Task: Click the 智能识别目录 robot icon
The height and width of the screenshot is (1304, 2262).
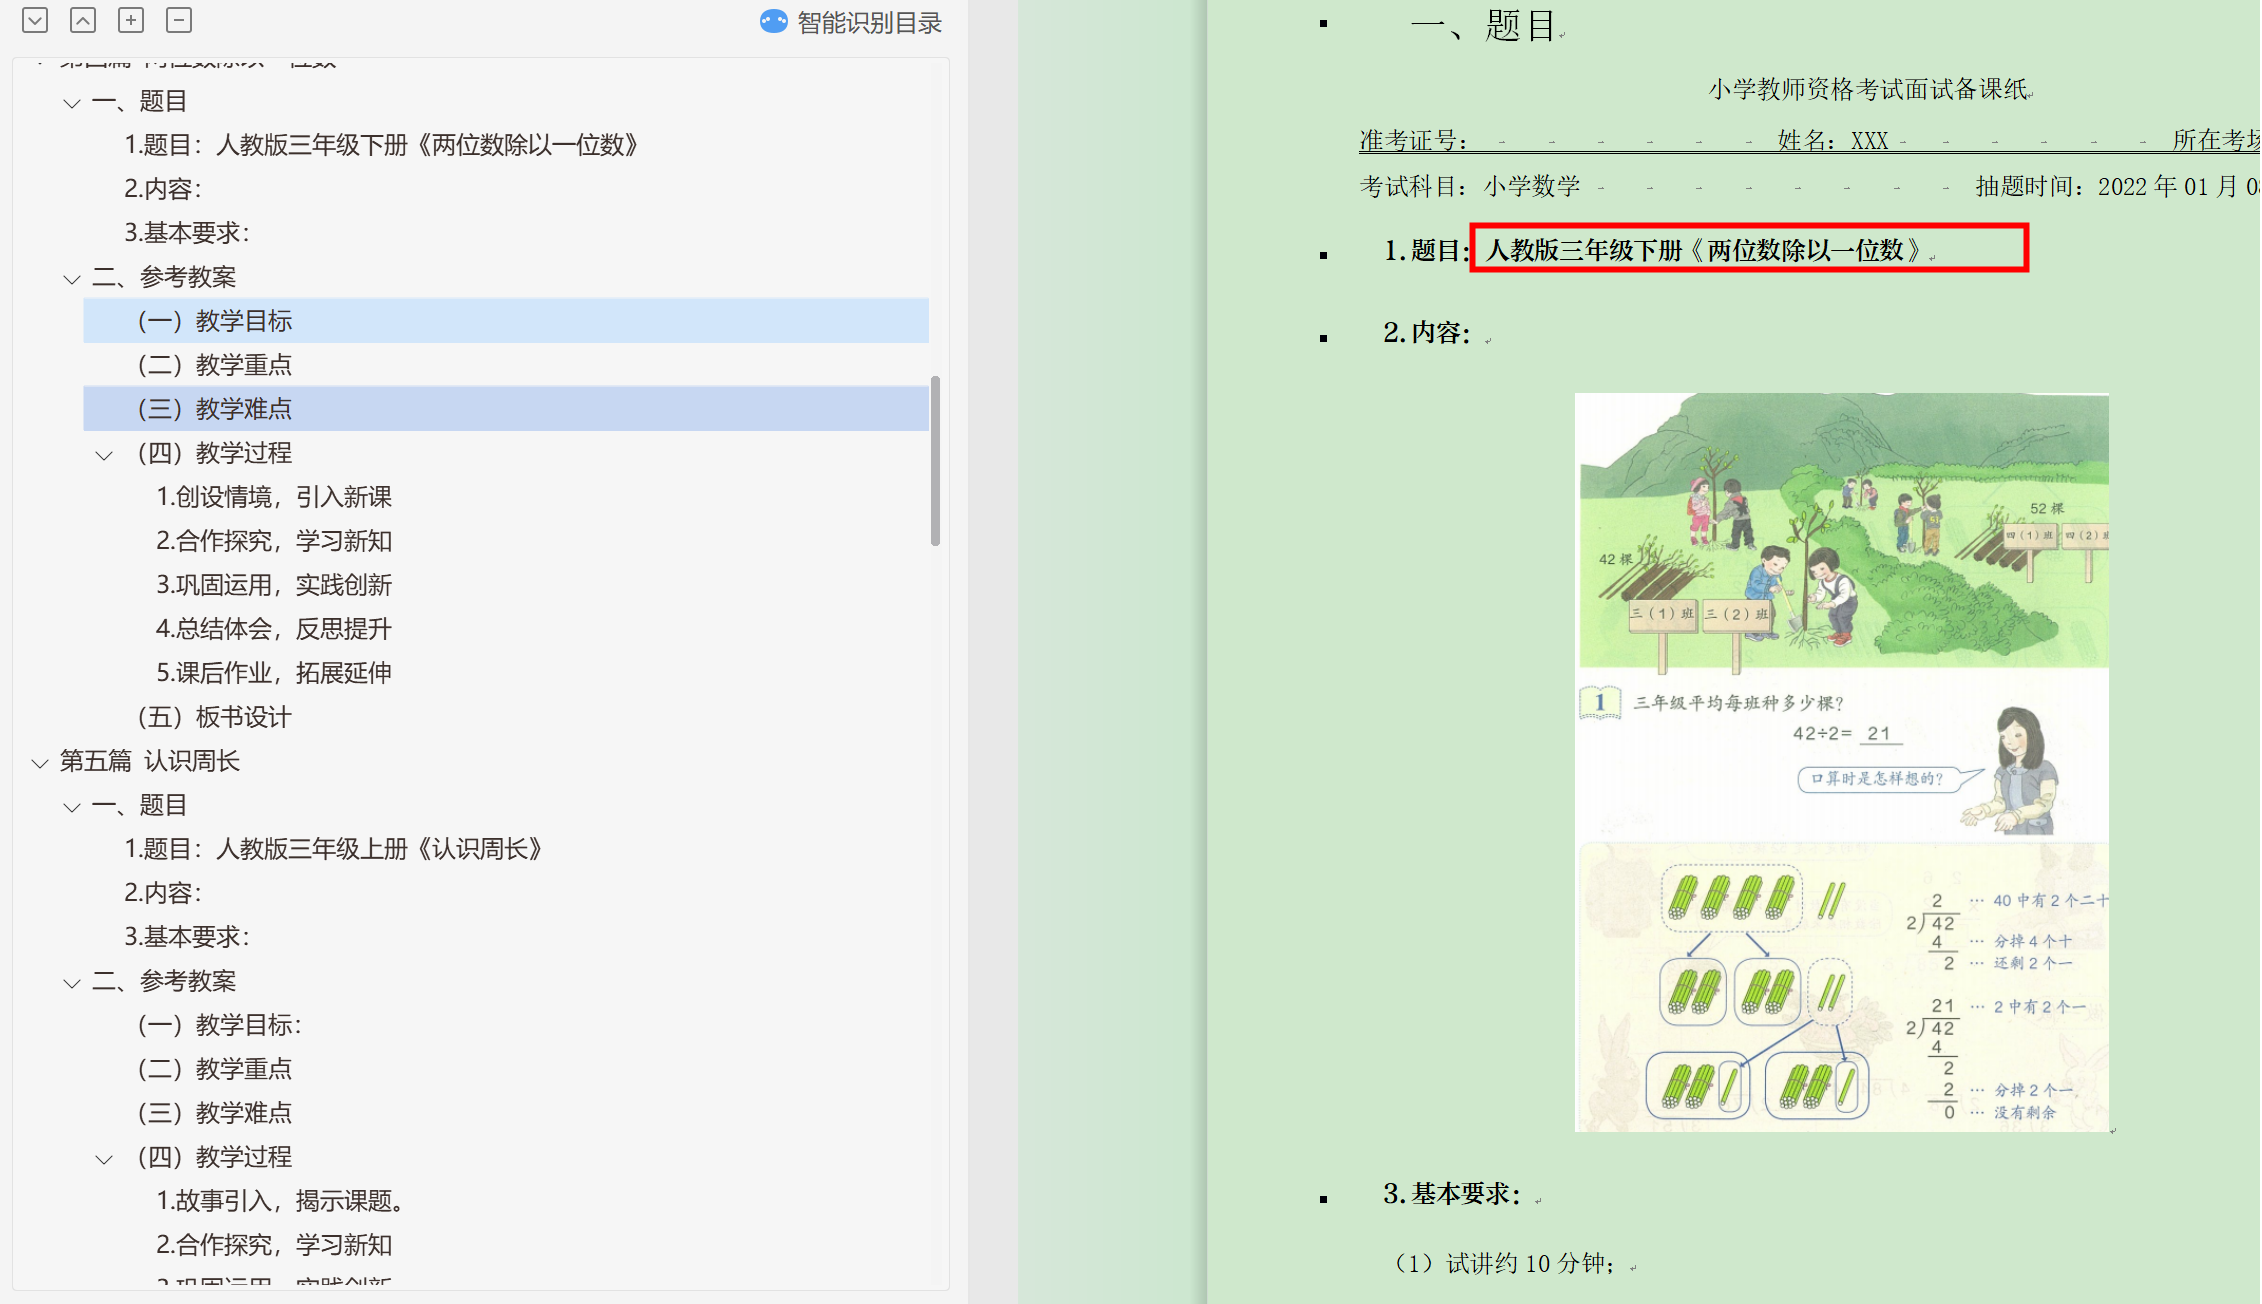Action: [x=773, y=22]
